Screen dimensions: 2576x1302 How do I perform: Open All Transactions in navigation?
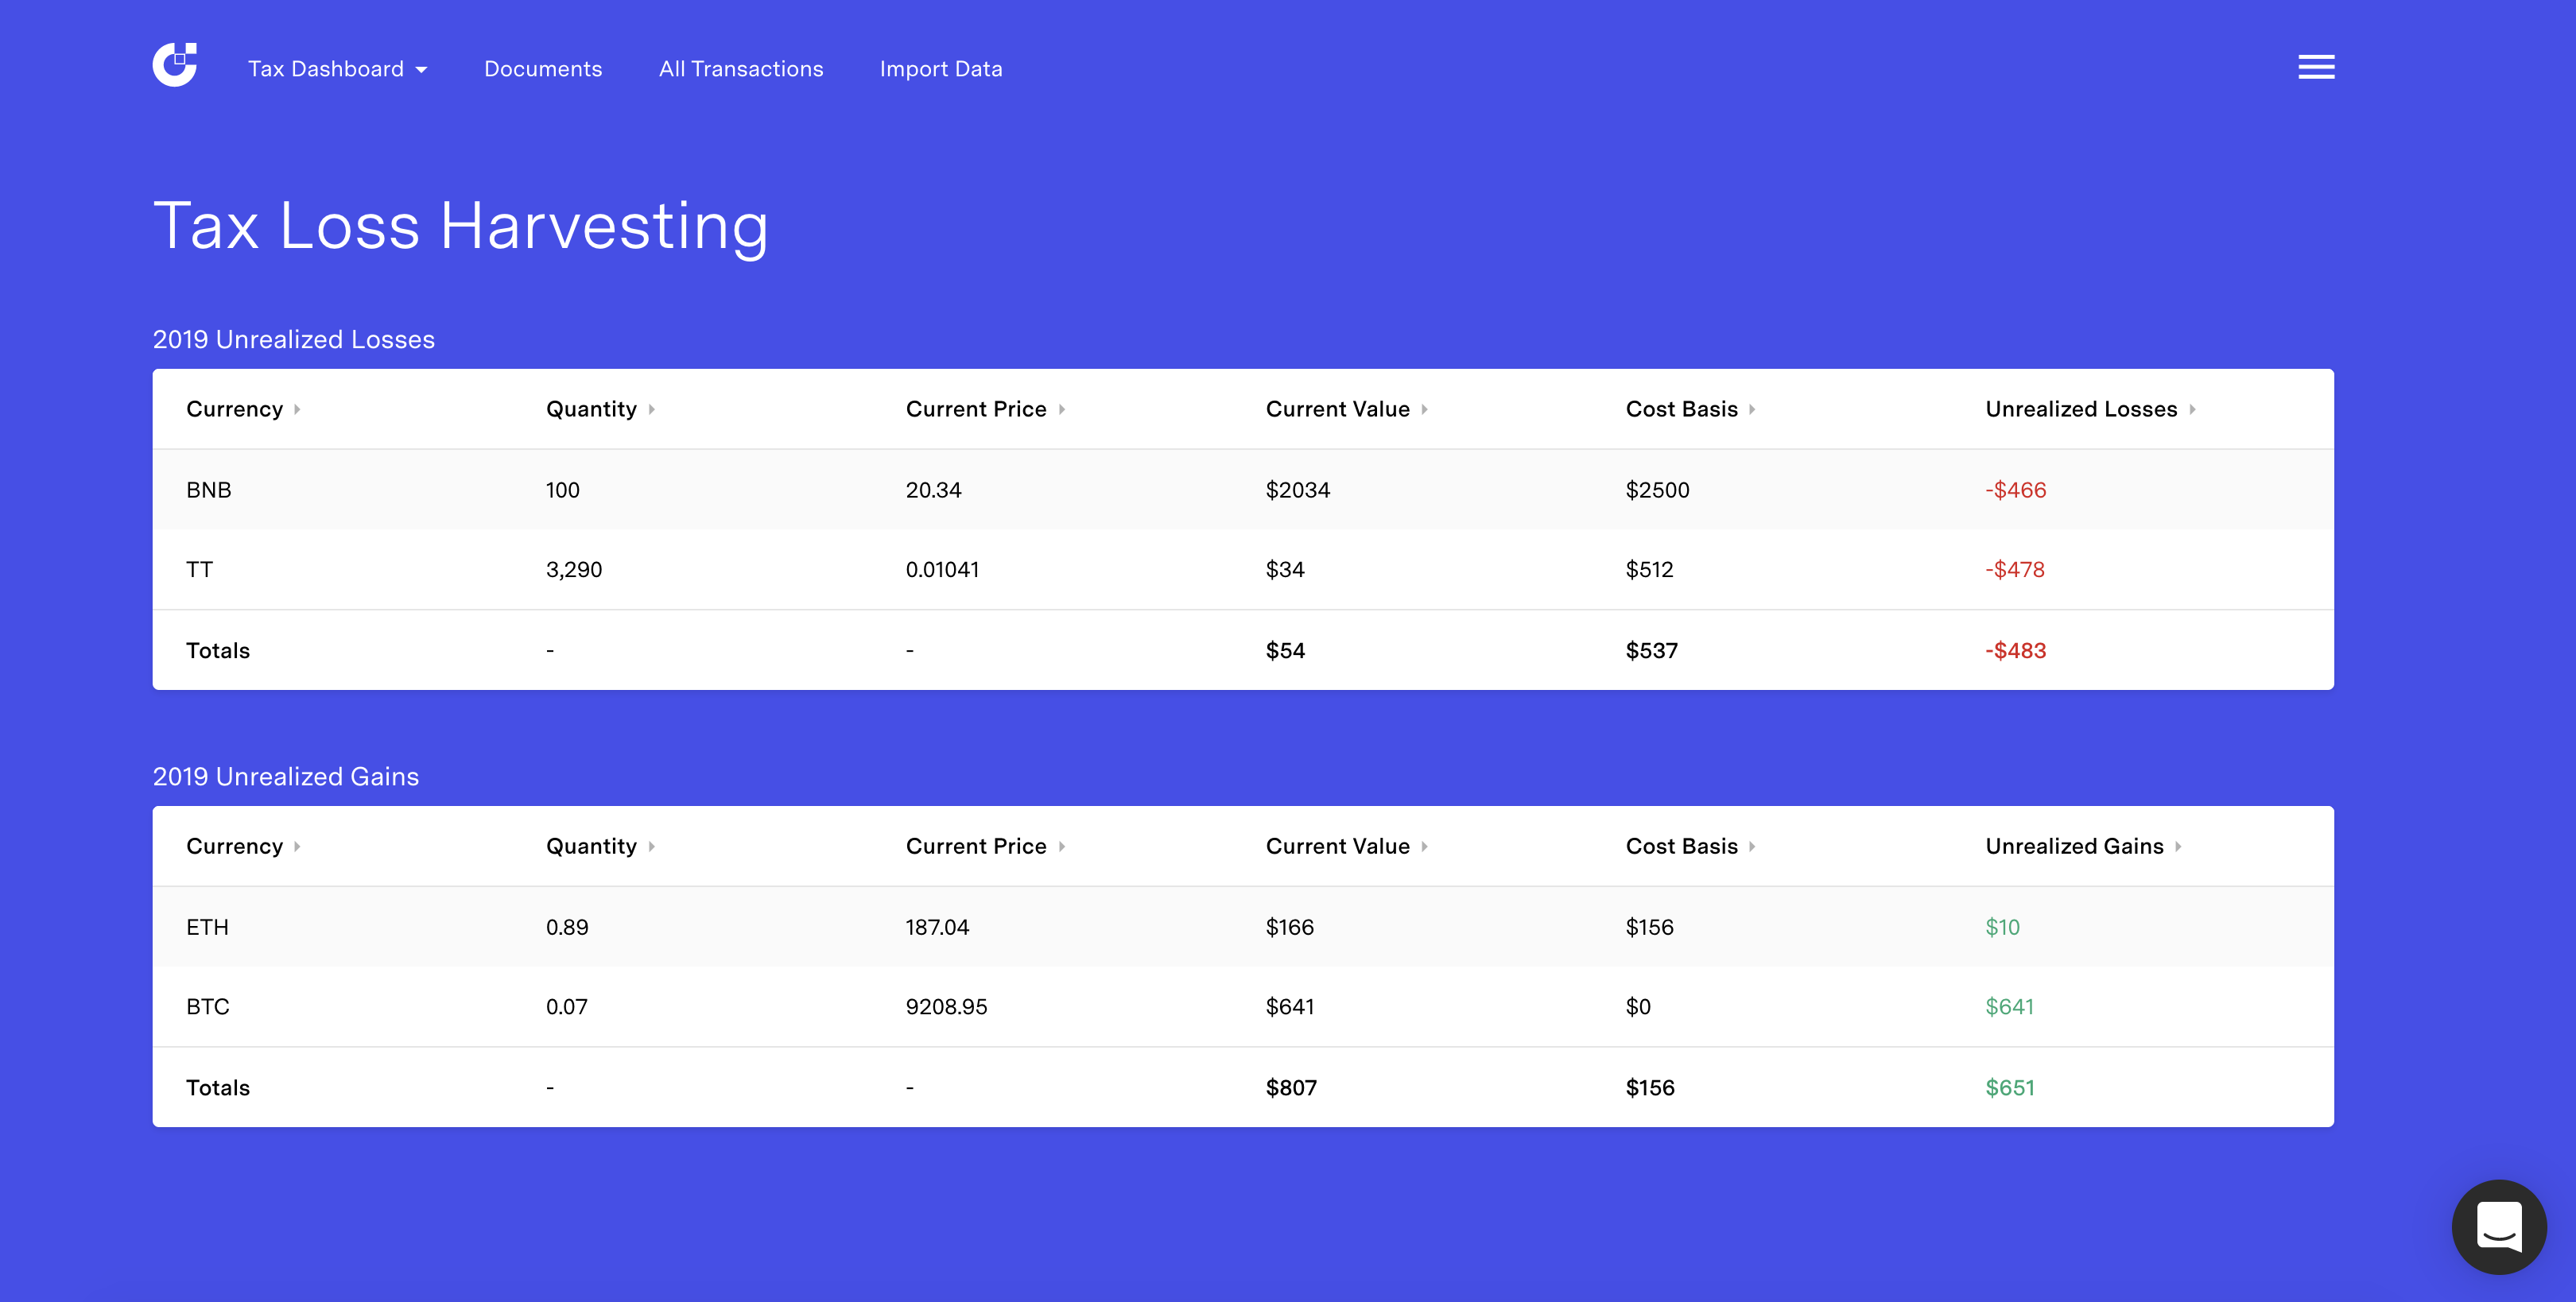(x=741, y=69)
